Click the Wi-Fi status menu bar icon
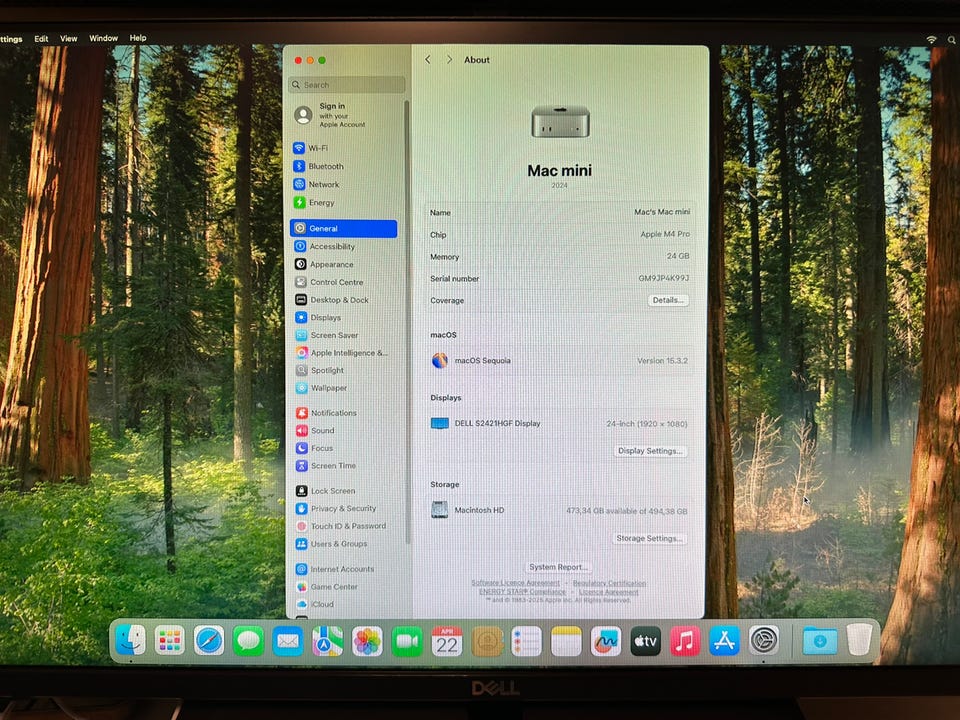Image resolution: width=960 pixels, height=720 pixels. point(931,39)
